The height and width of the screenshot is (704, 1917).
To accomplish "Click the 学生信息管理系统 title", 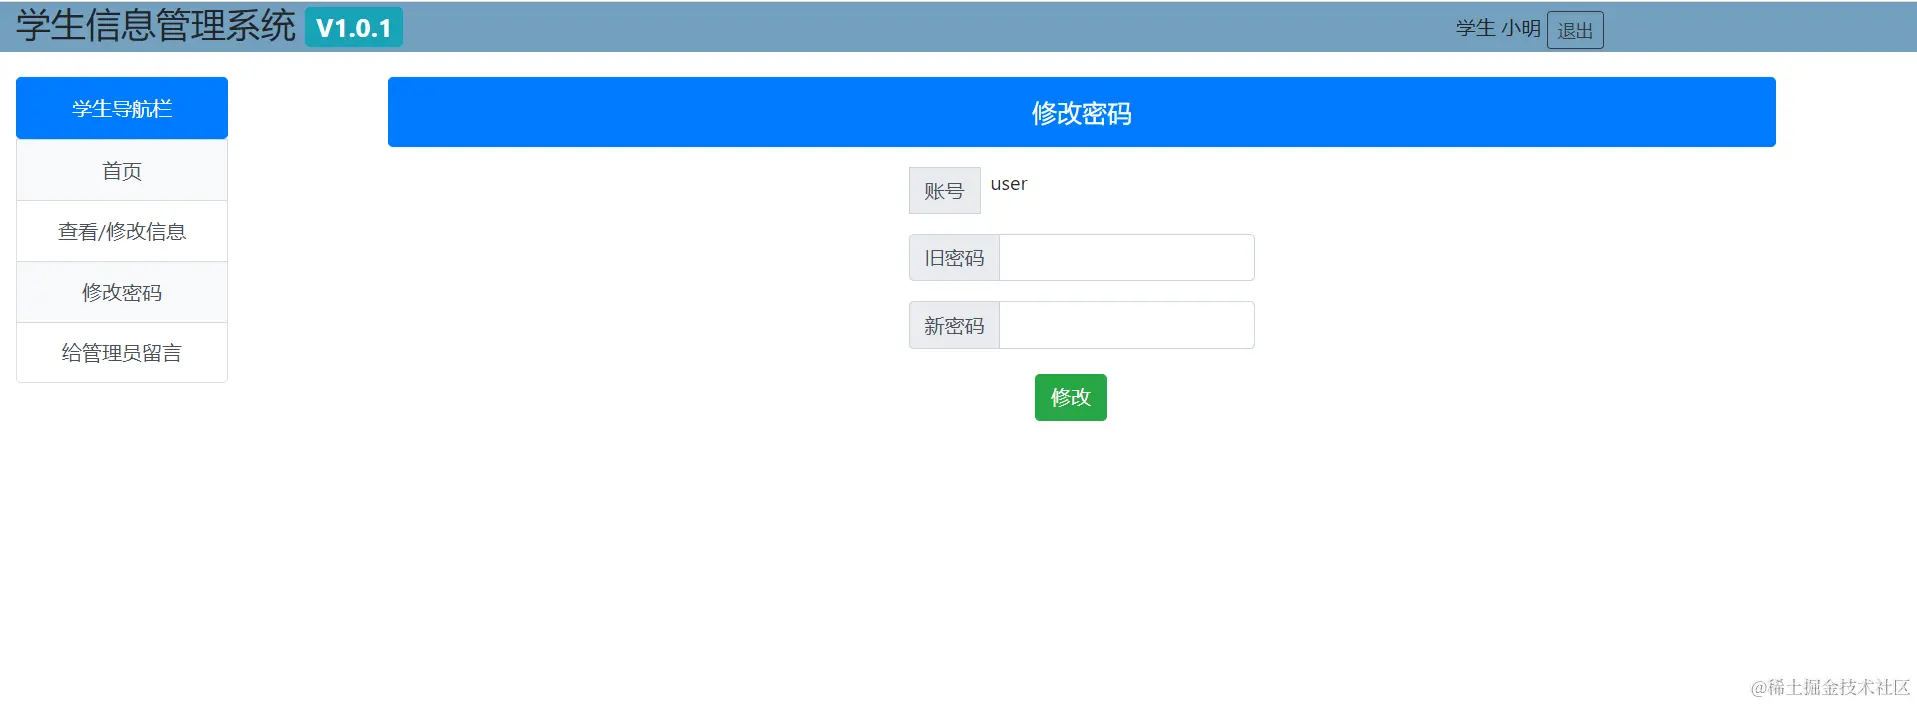I will click(156, 26).
